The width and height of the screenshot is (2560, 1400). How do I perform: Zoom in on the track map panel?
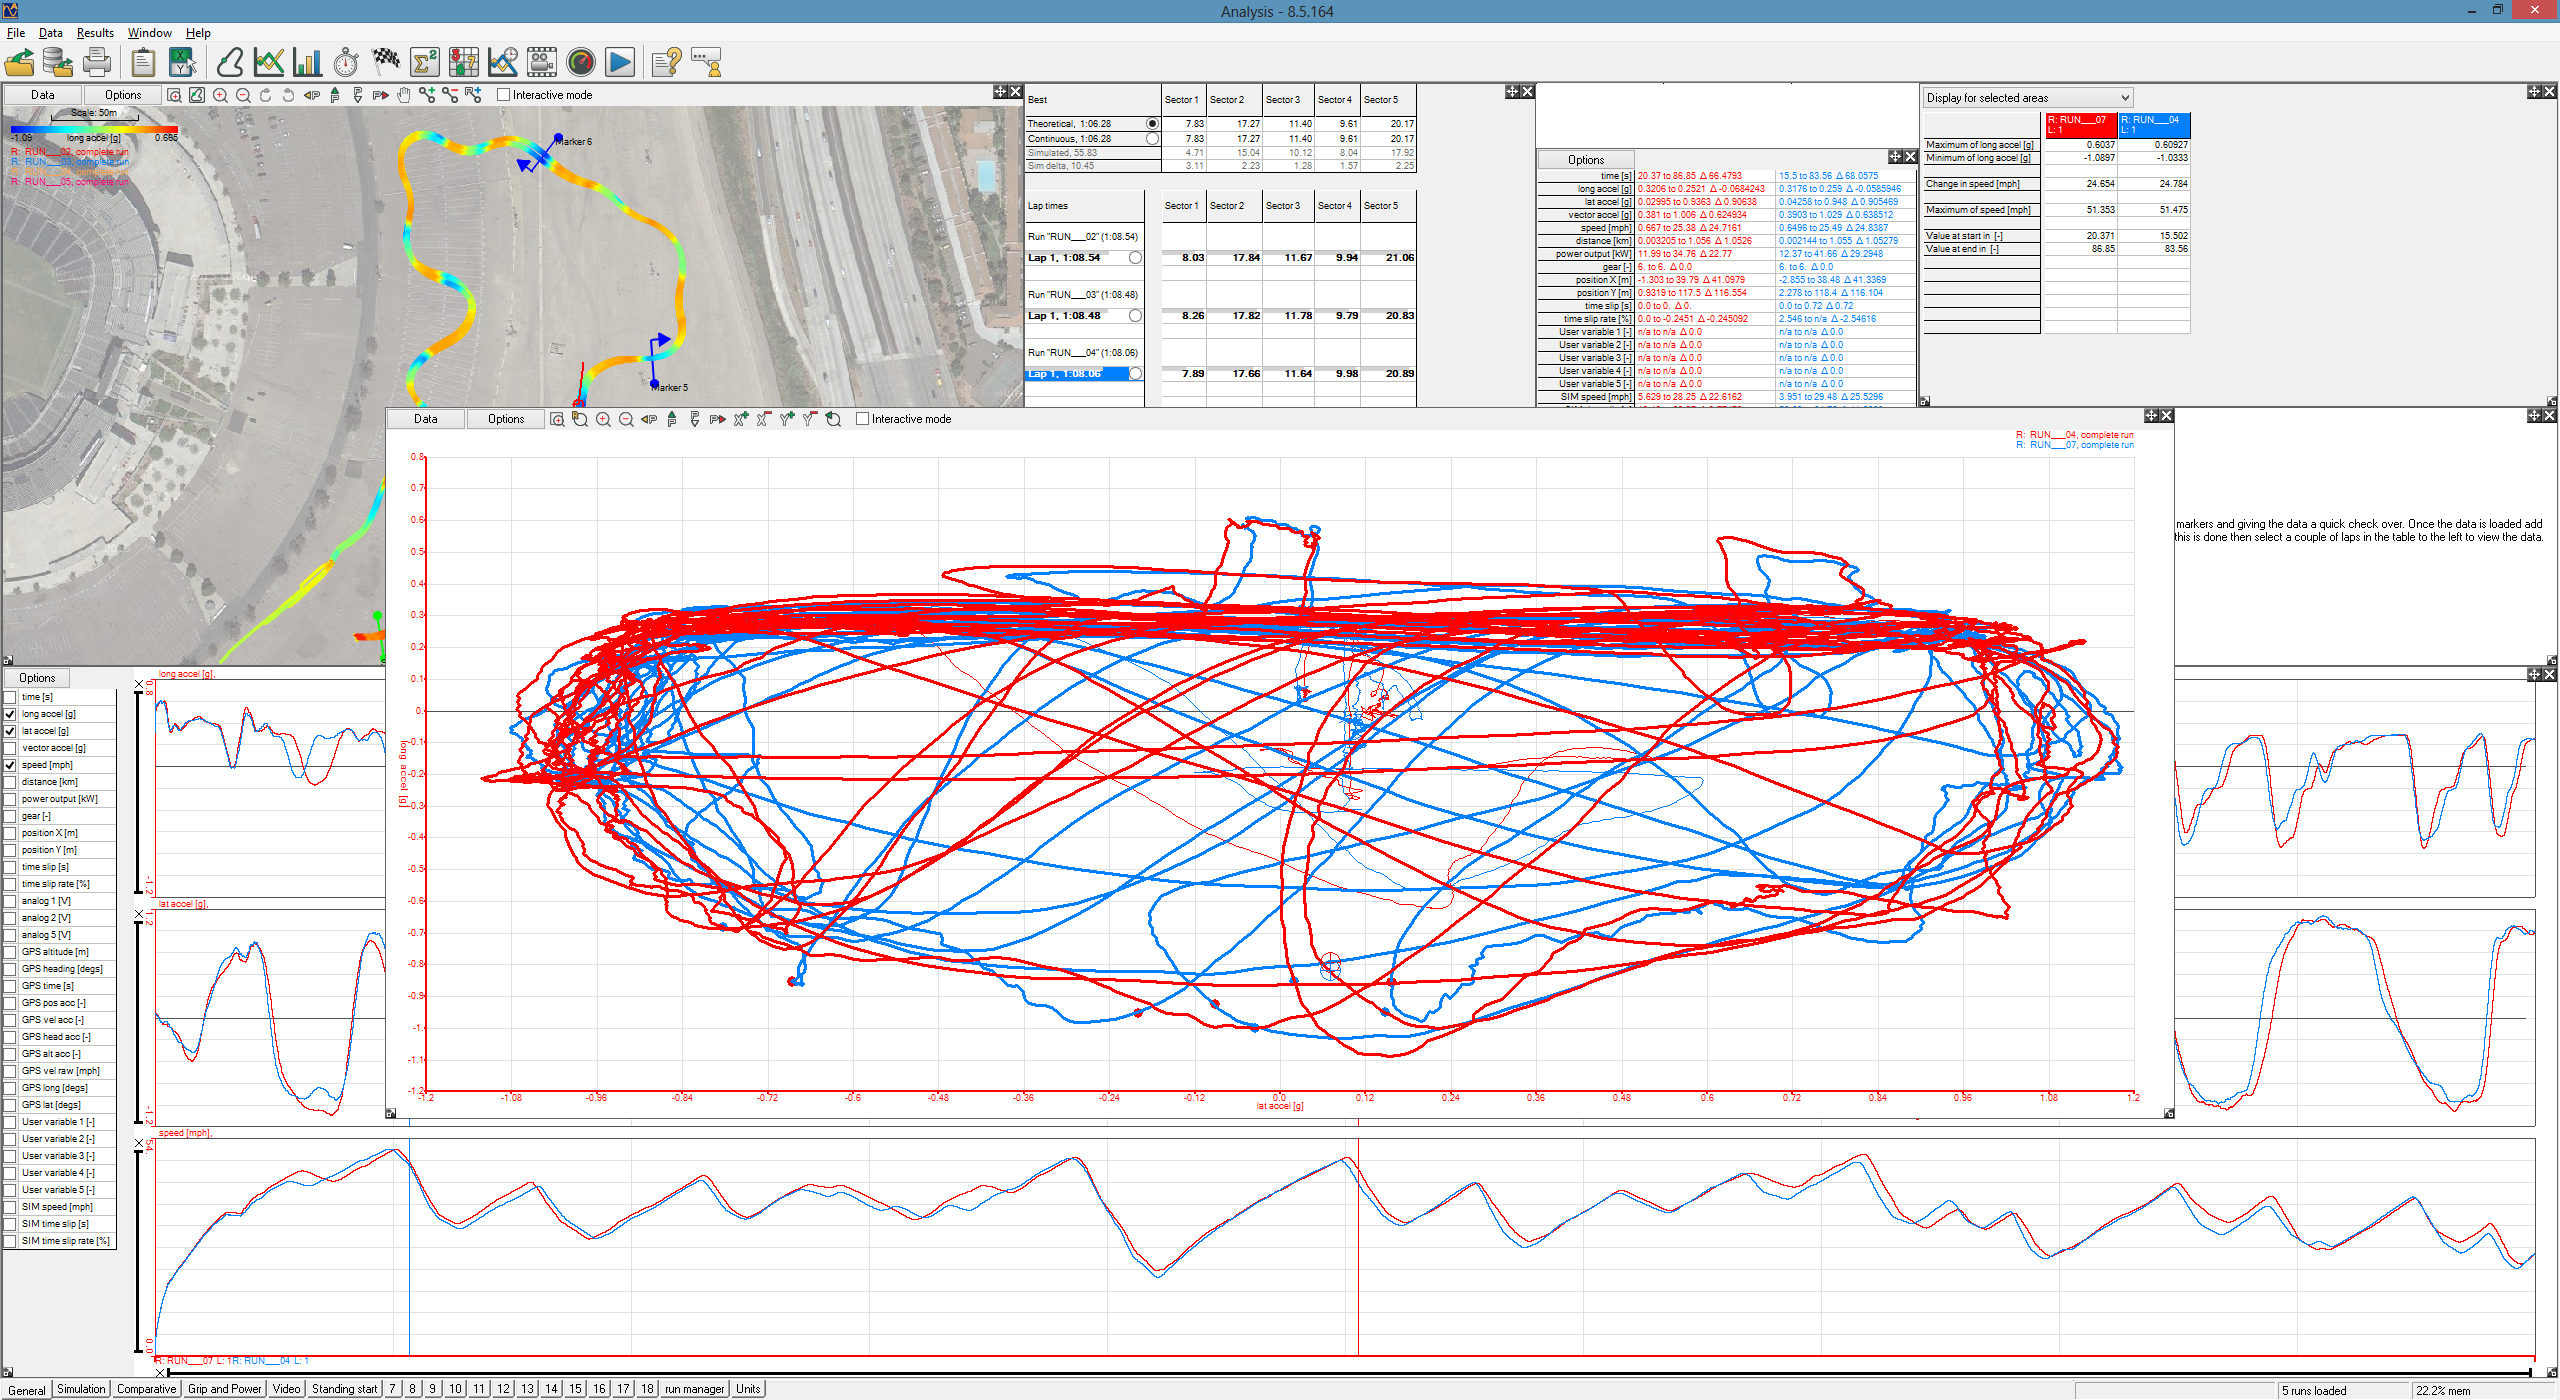[x=220, y=95]
